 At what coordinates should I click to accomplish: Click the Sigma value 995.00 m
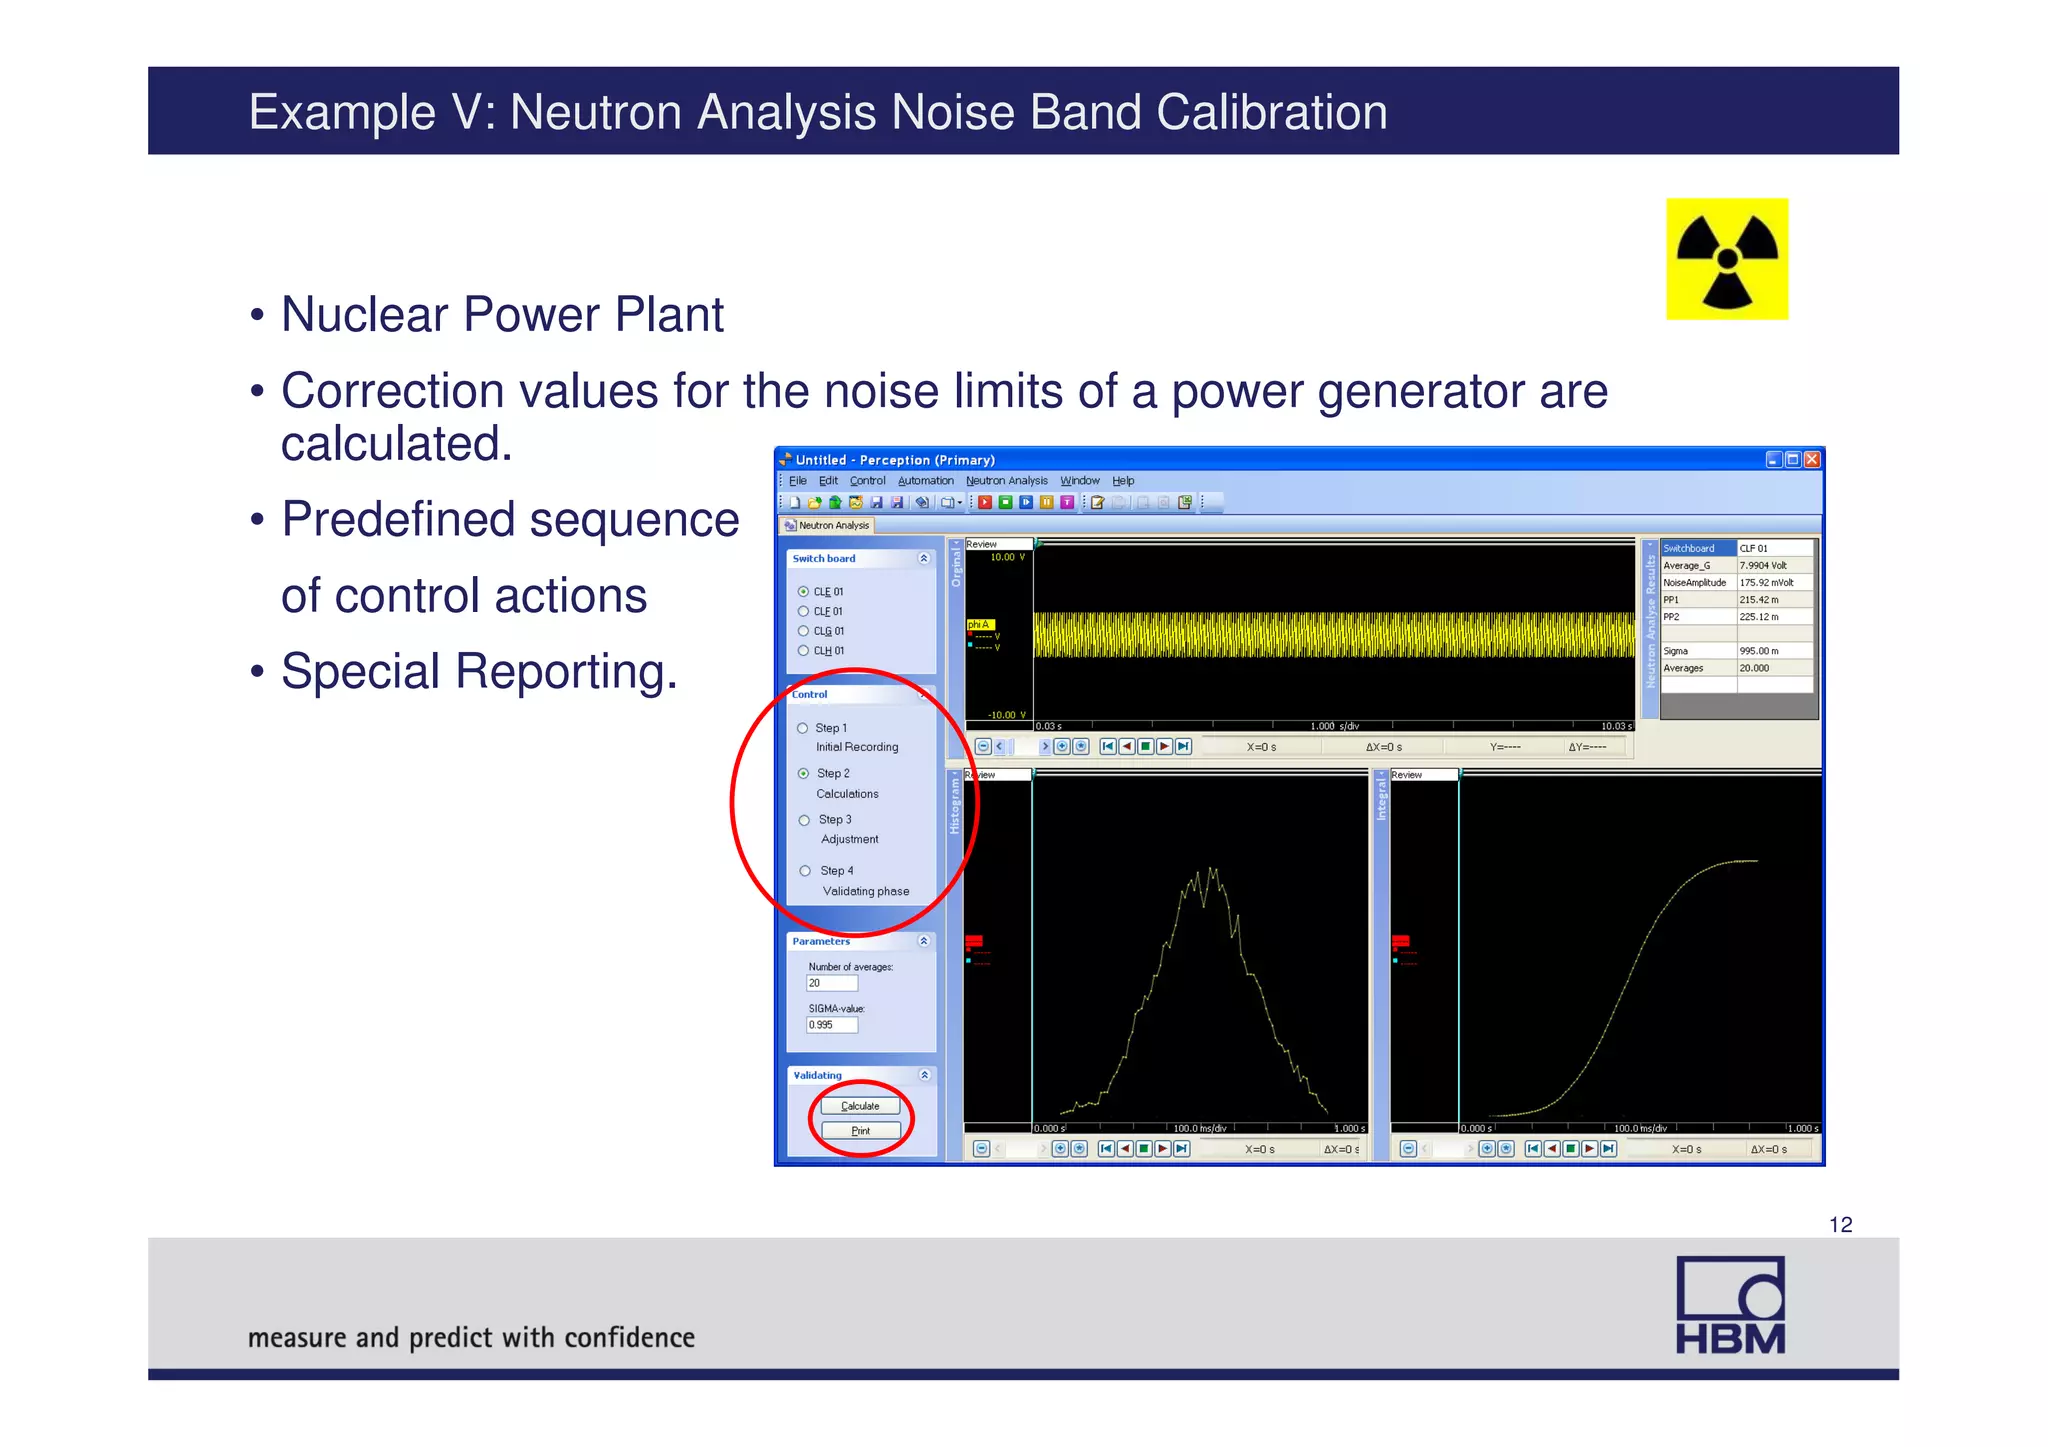[x=1775, y=651]
